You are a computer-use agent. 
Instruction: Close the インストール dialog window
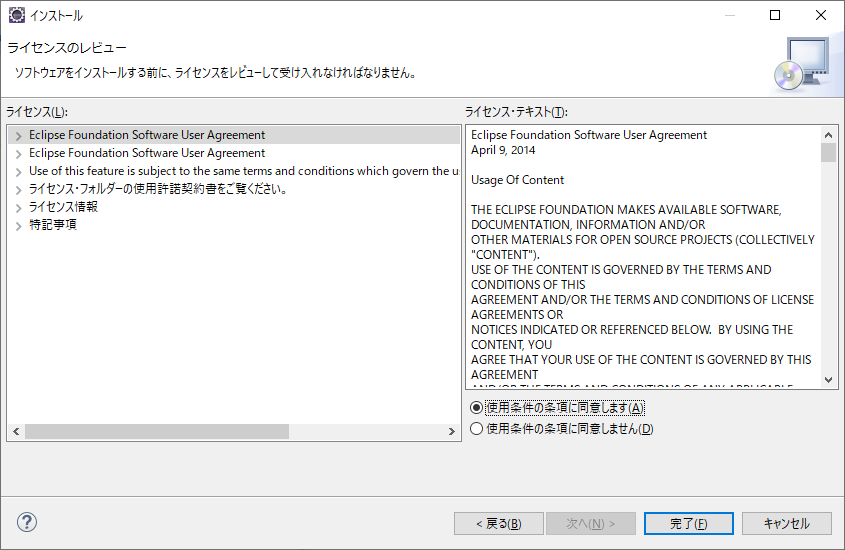tap(820, 15)
